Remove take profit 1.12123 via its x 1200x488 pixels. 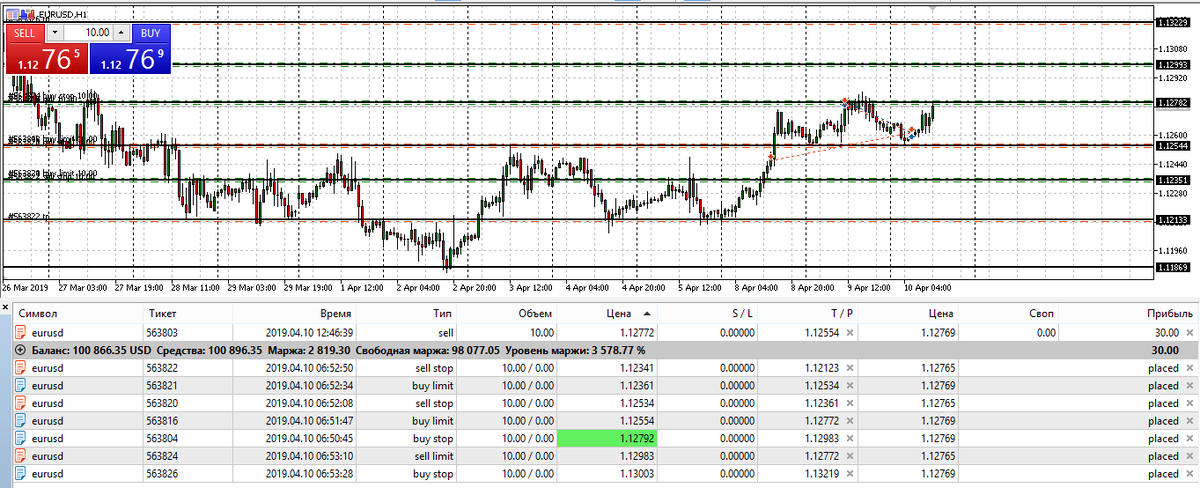pos(850,368)
